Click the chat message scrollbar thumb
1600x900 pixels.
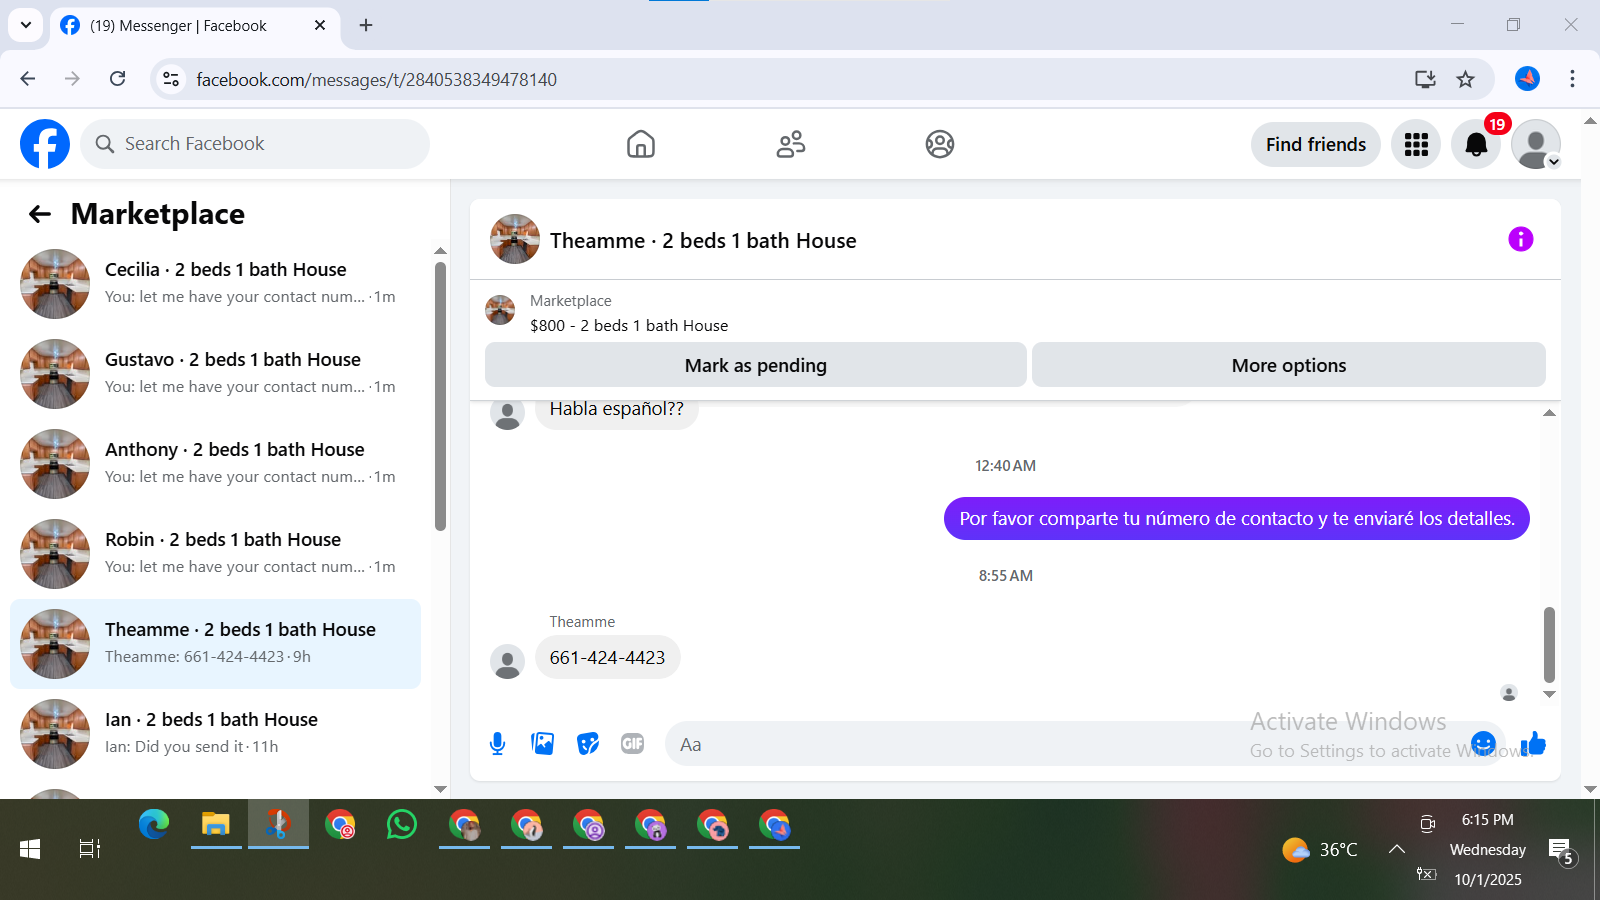tap(1549, 644)
